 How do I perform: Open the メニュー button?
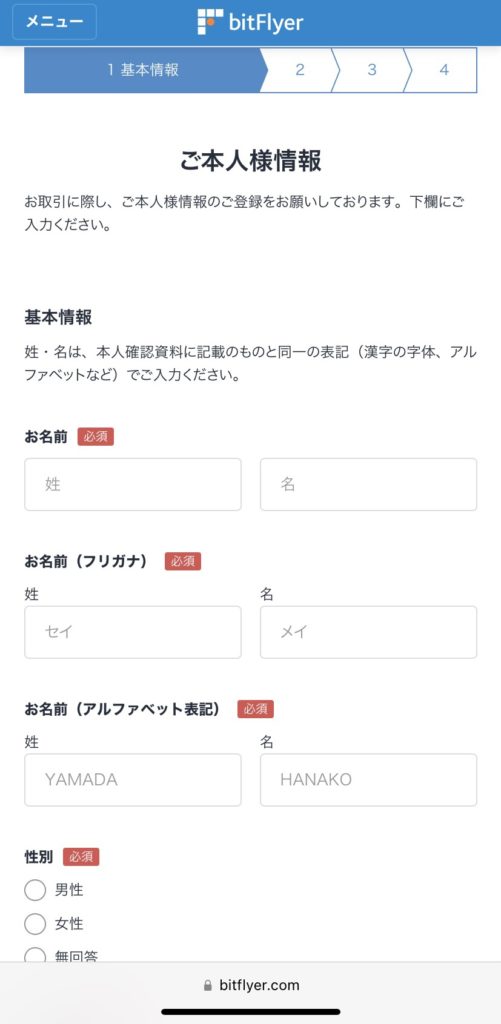[54, 22]
